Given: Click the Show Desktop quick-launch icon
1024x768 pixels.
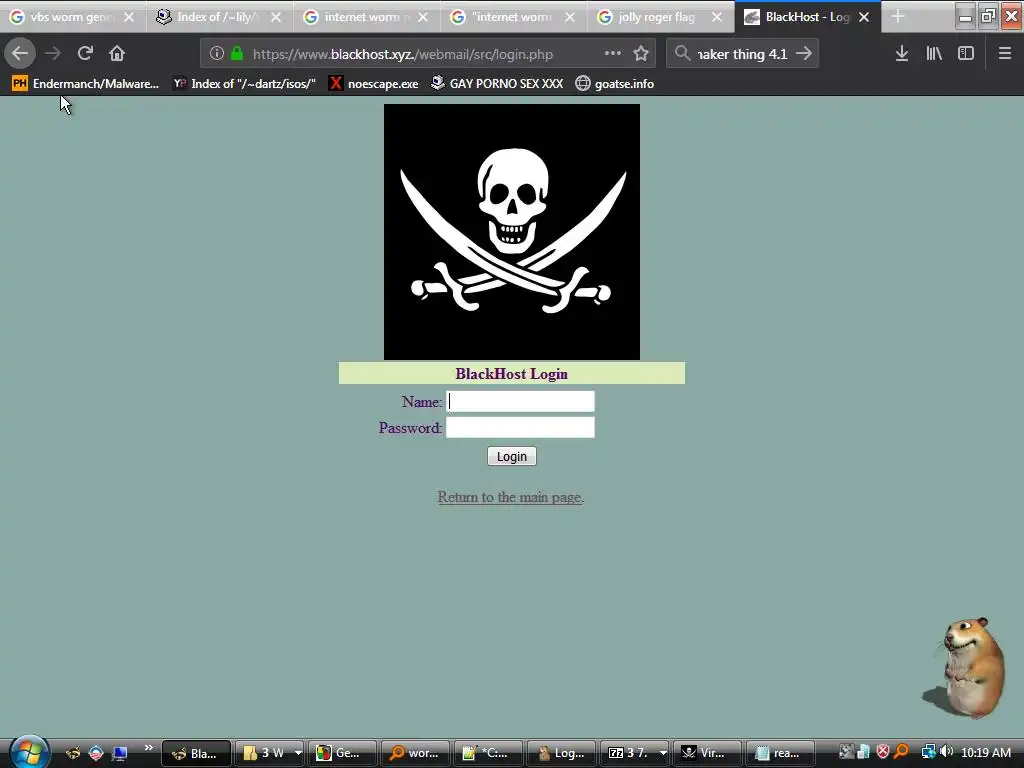Looking at the screenshot, I should coord(120,753).
